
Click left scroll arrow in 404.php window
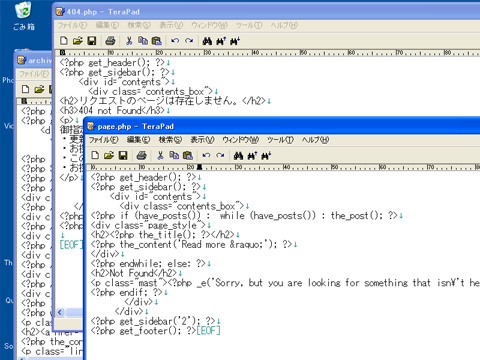[x=60, y=312]
